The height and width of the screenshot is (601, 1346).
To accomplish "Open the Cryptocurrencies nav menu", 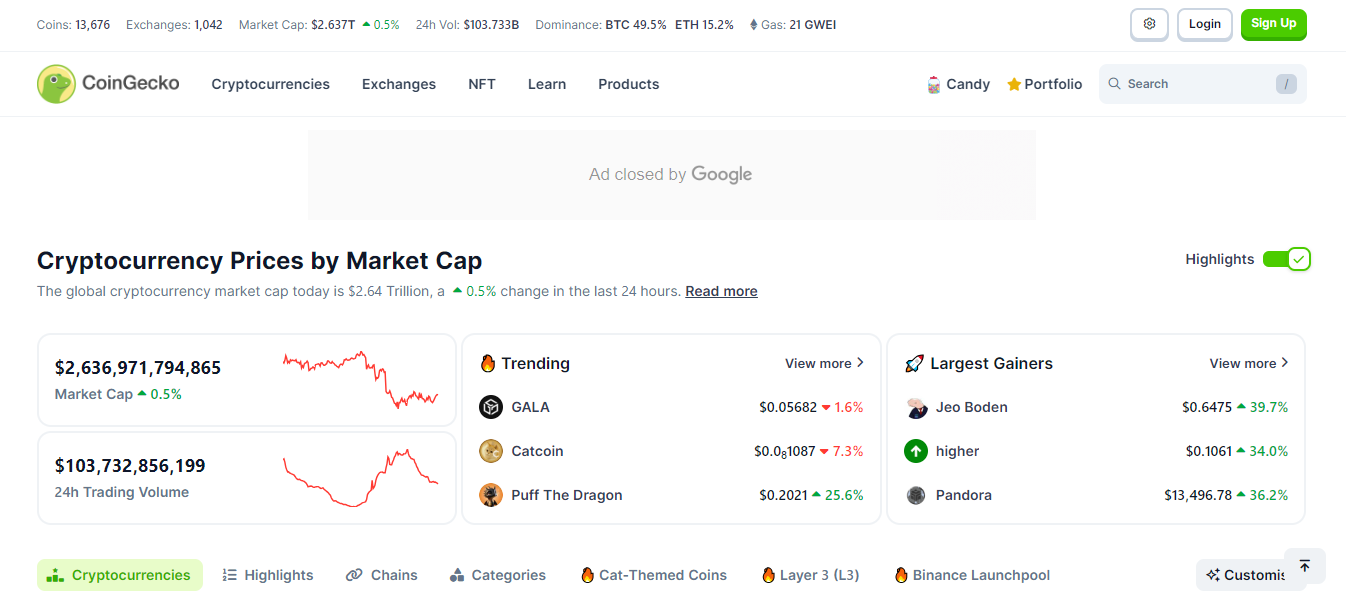I will [x=270, y=84].
